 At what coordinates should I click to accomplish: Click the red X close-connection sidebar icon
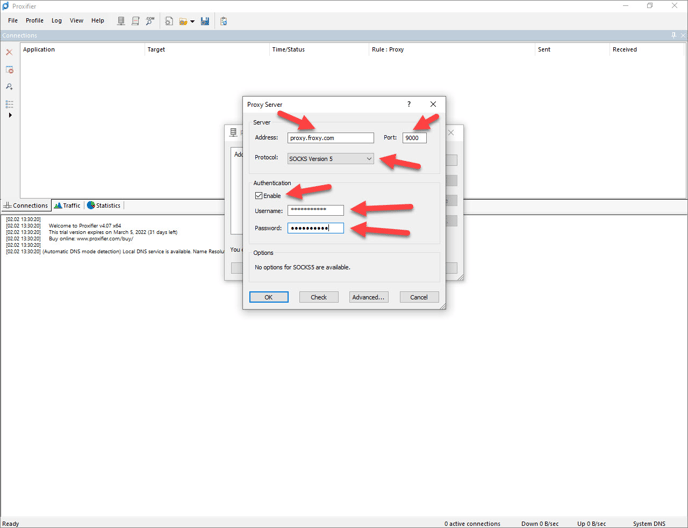[x=9, y=52]
